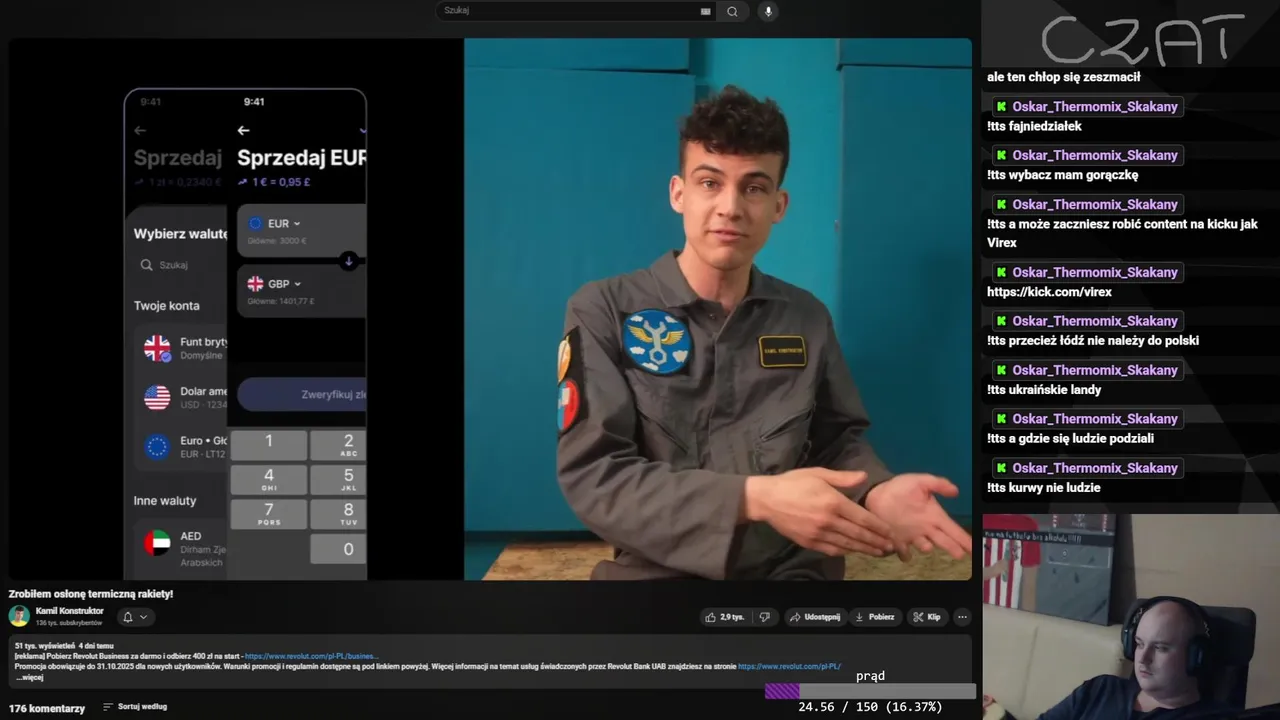1280x720 pixels.
Task: Click Szukaj currency search field in phone screen
Action: [180, 265]
